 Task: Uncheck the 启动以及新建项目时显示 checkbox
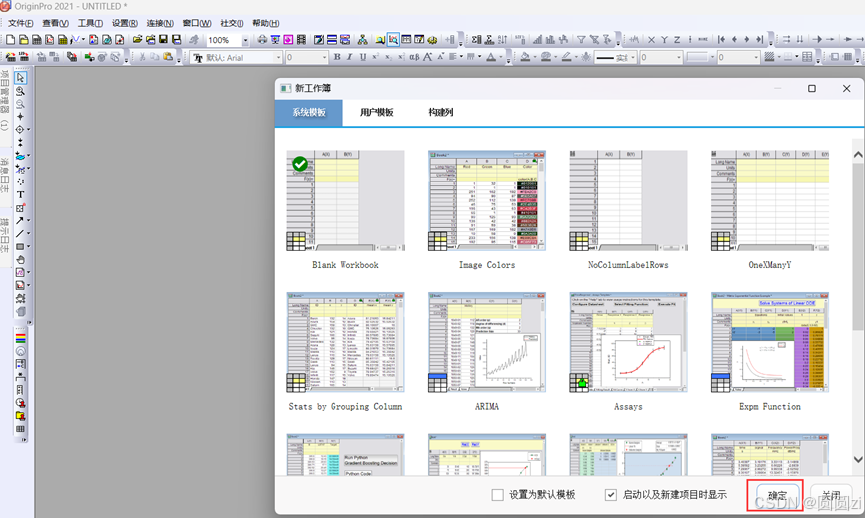pyautogui.click(x=611, y=495)
